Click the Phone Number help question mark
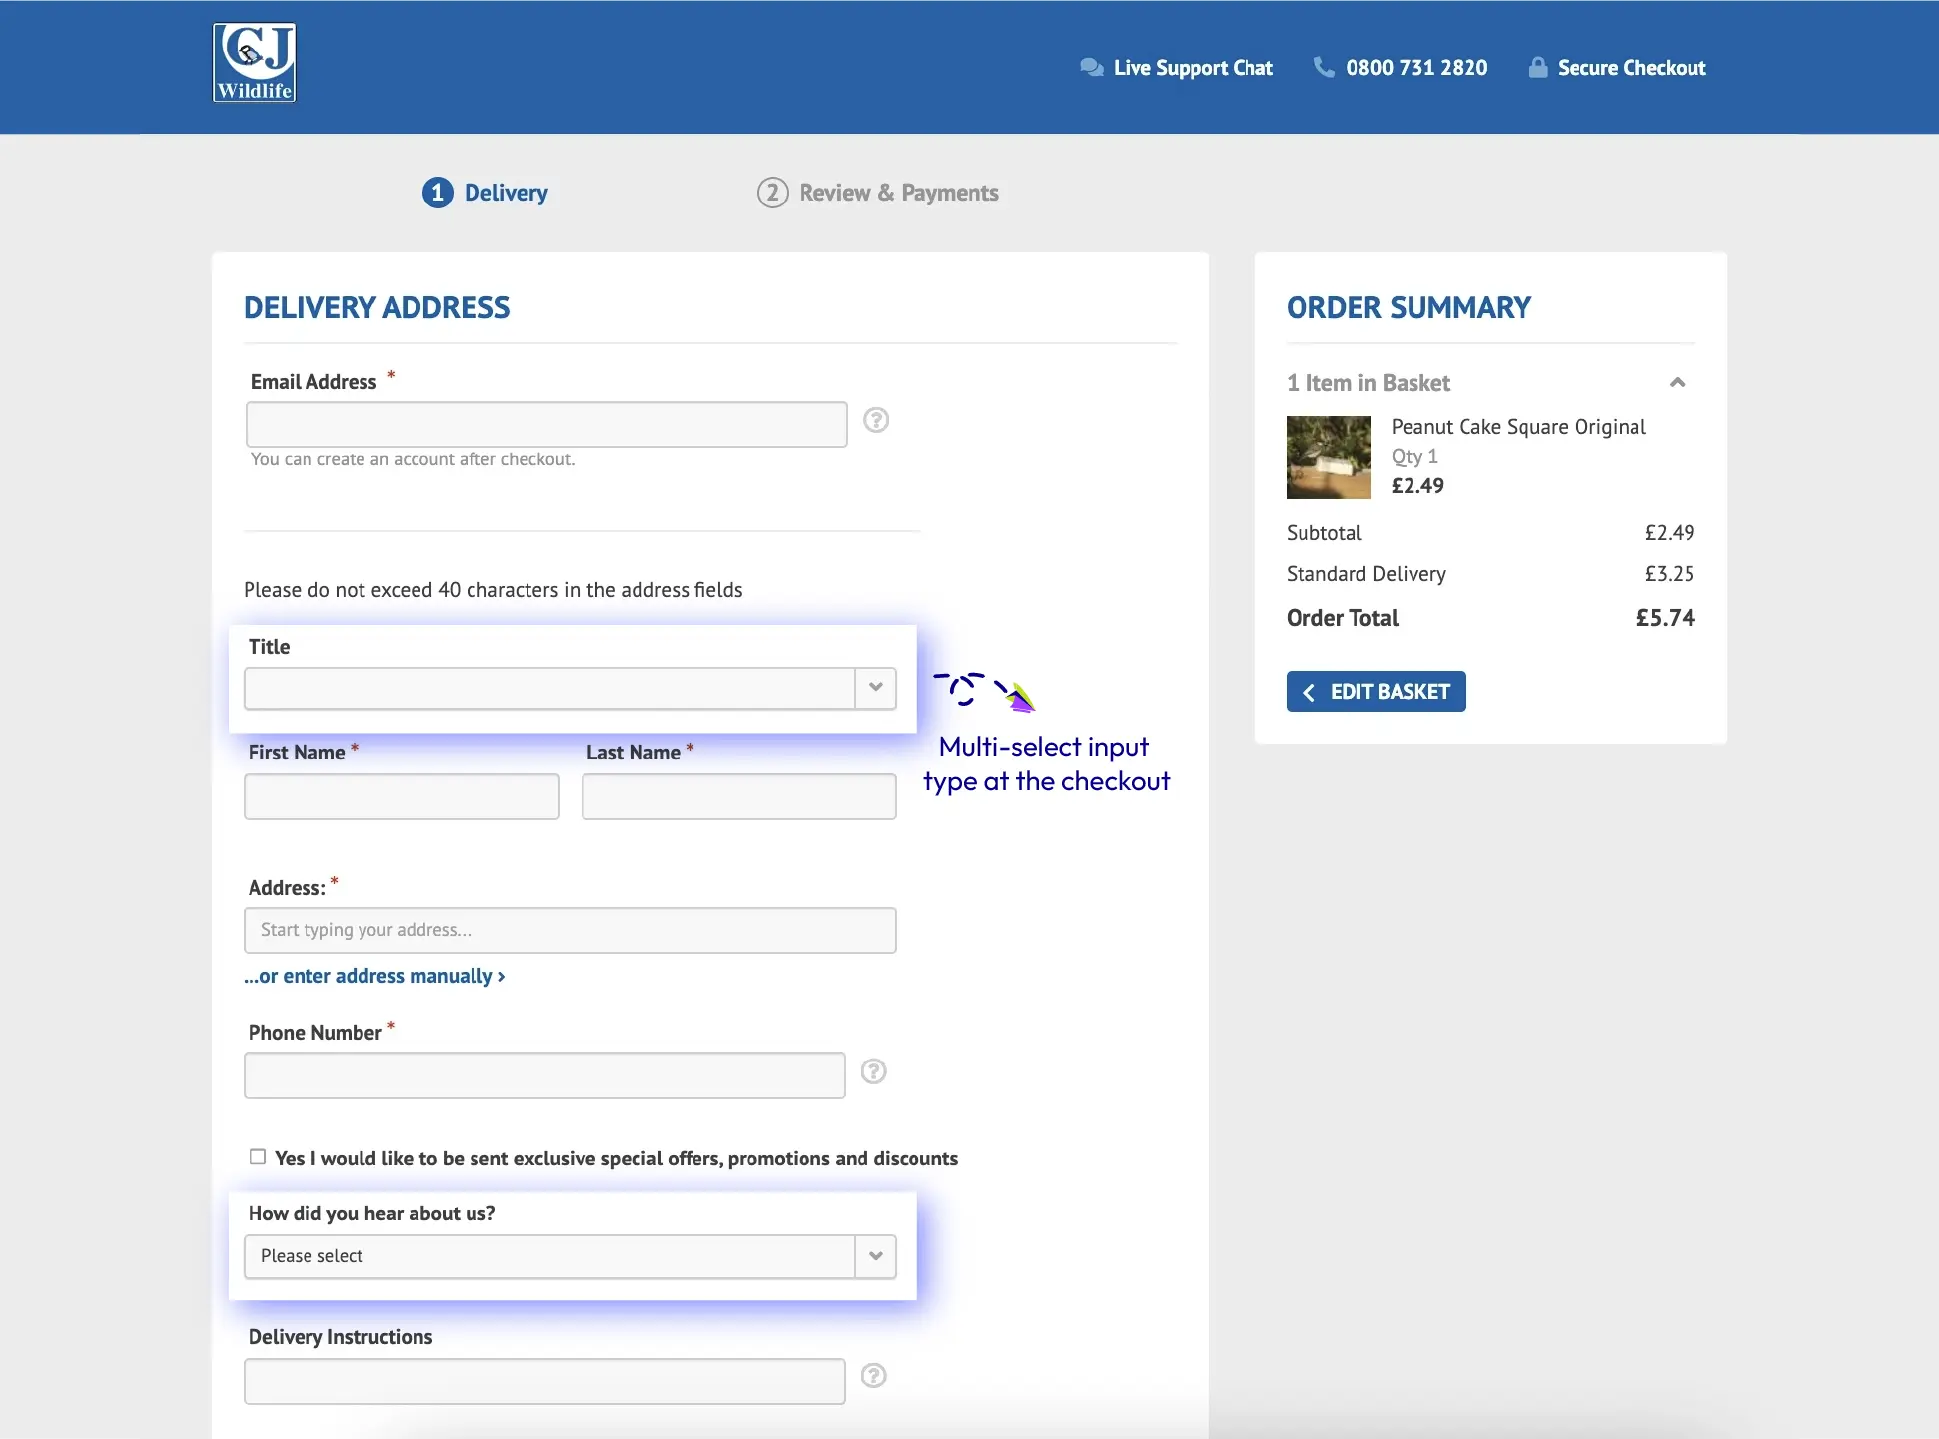The image size is (1939, 1439). [874, 1071]
